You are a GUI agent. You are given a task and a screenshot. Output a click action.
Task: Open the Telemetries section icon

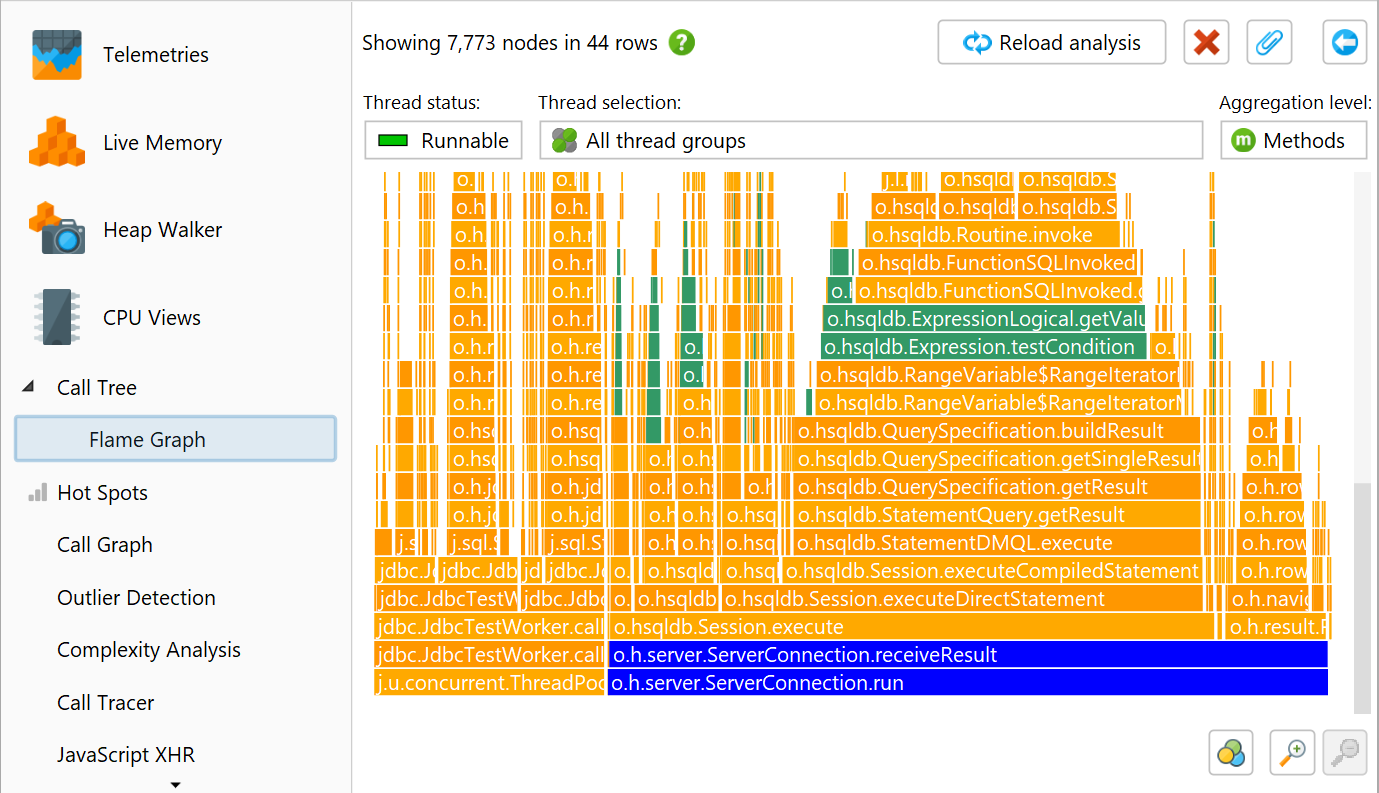click(x=56, y=55)
